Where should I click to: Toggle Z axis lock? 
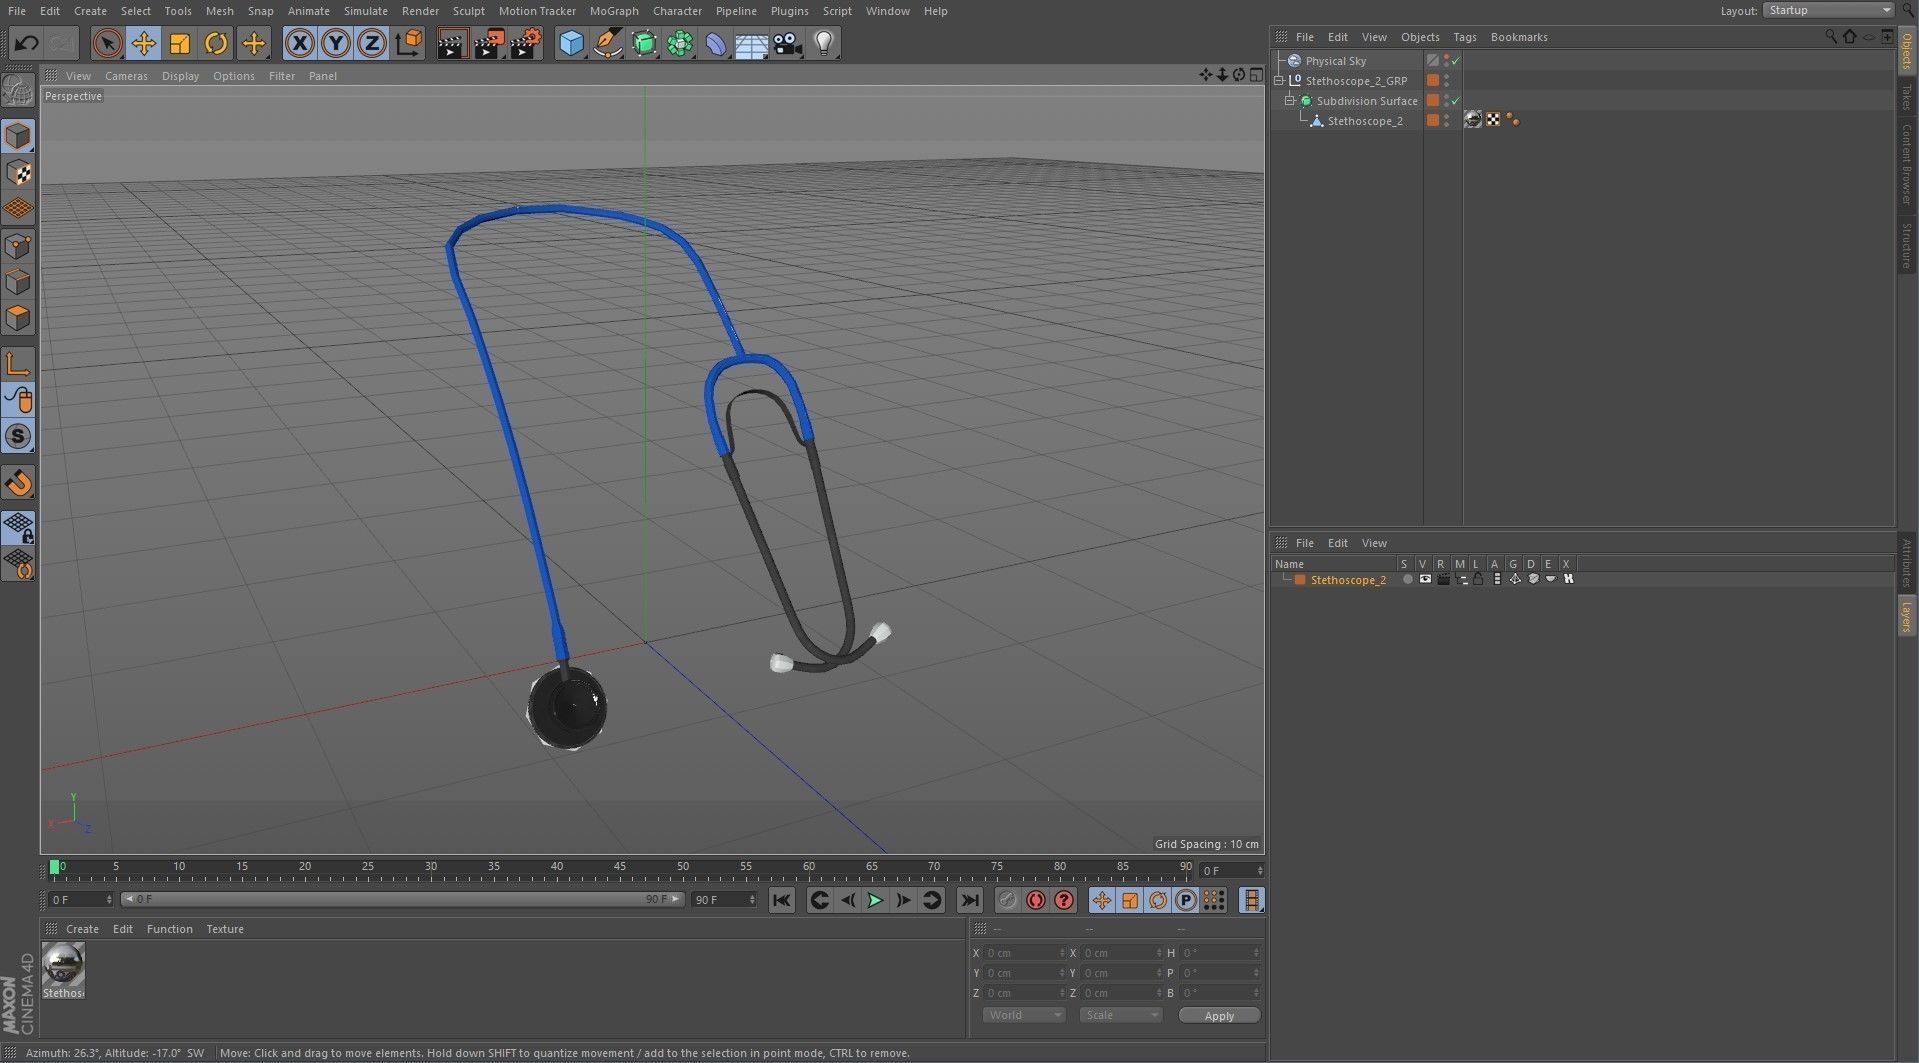pos(372,43)
